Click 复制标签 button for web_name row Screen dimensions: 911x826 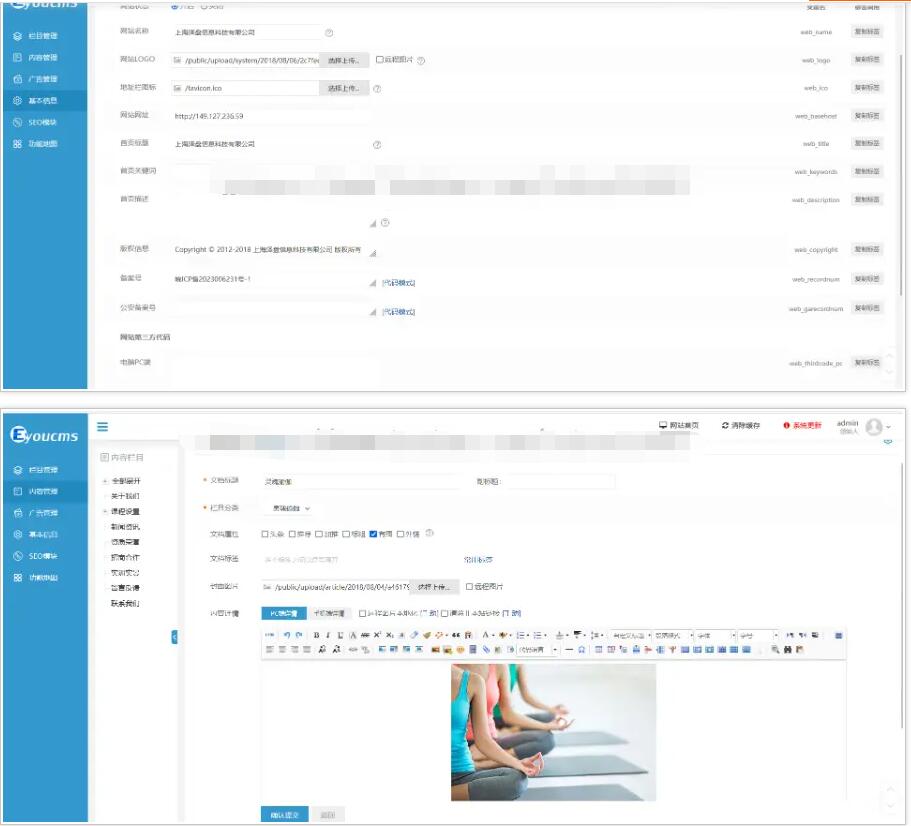tap(867, 32)
